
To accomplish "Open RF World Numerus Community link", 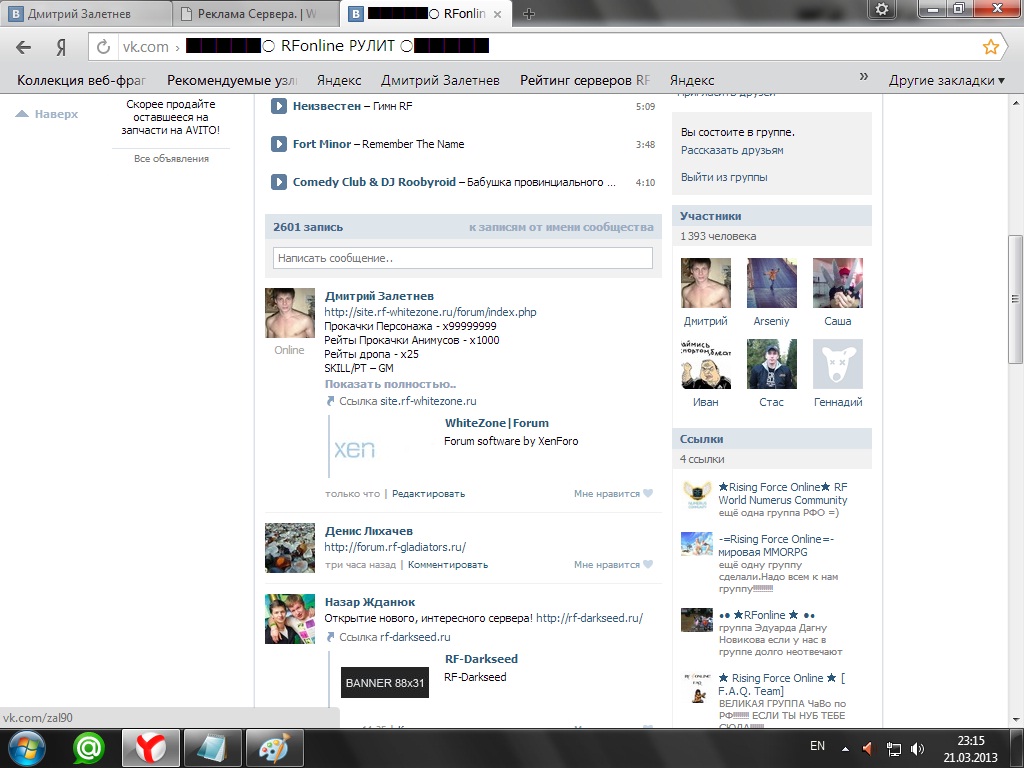I will point(782,494).
